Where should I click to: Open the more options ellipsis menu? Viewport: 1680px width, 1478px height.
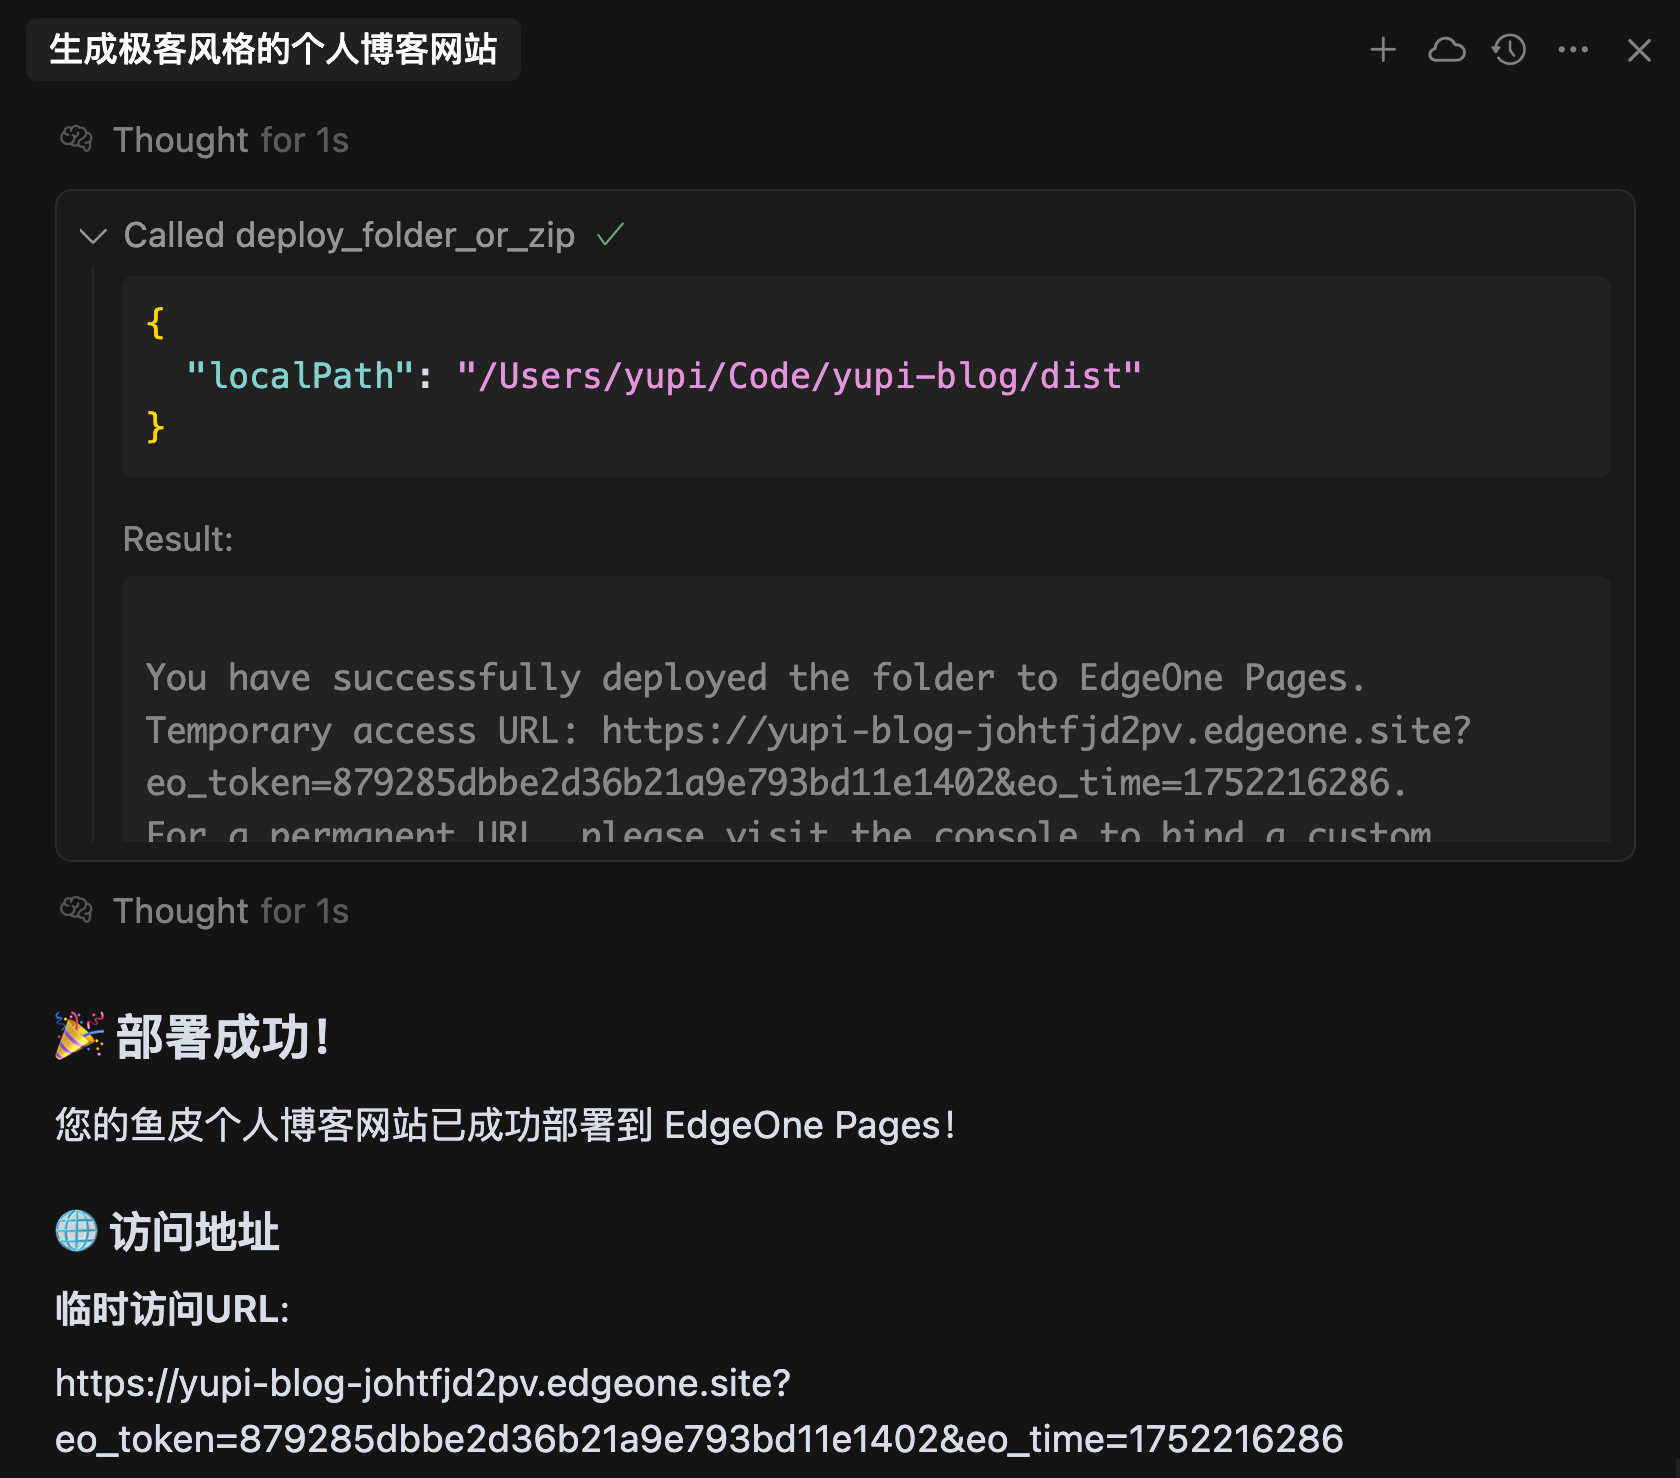pos(1573,50)
